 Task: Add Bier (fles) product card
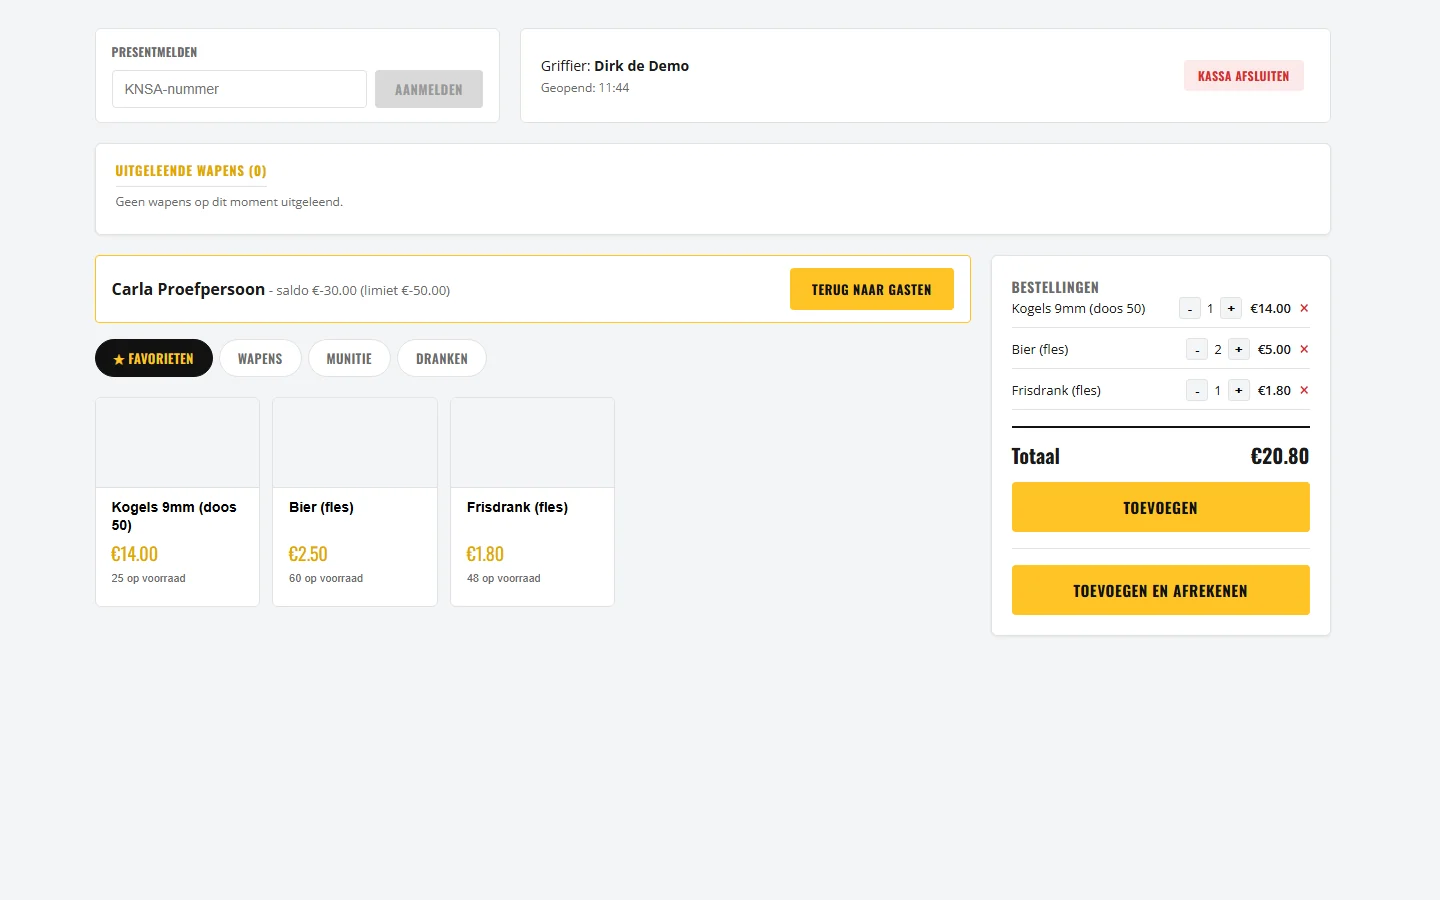pyautogui.click(x=355, y=502)
